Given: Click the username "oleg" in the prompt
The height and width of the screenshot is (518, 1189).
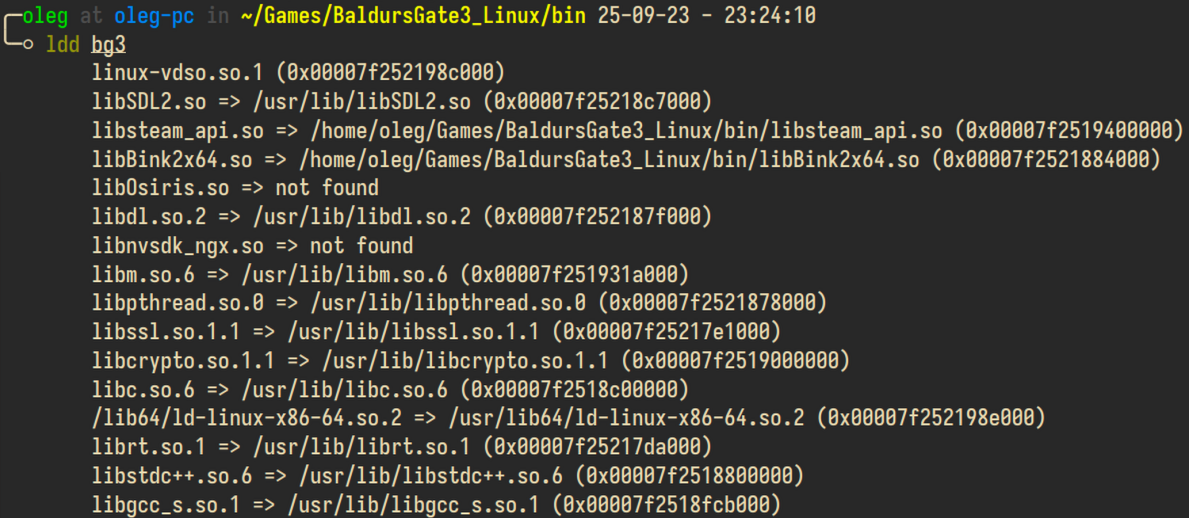Looking at the screenshot, I should coord(45,16).
